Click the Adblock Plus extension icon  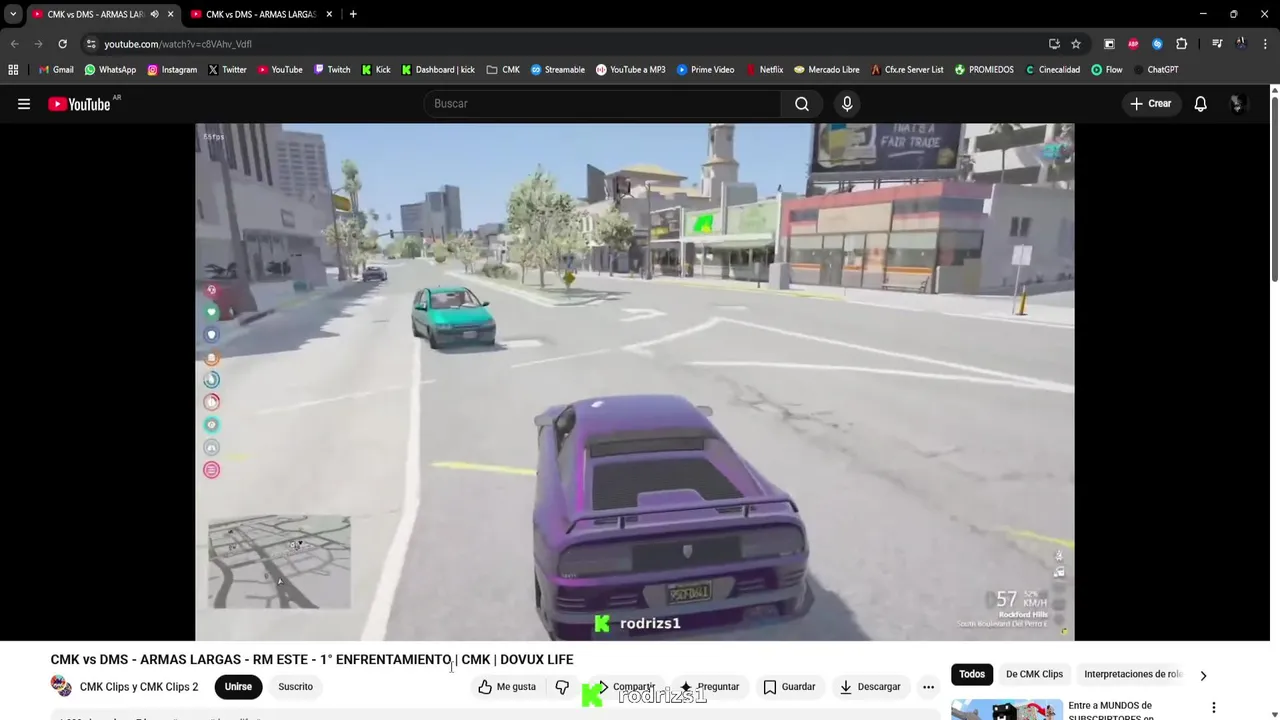coord(1133,44)
